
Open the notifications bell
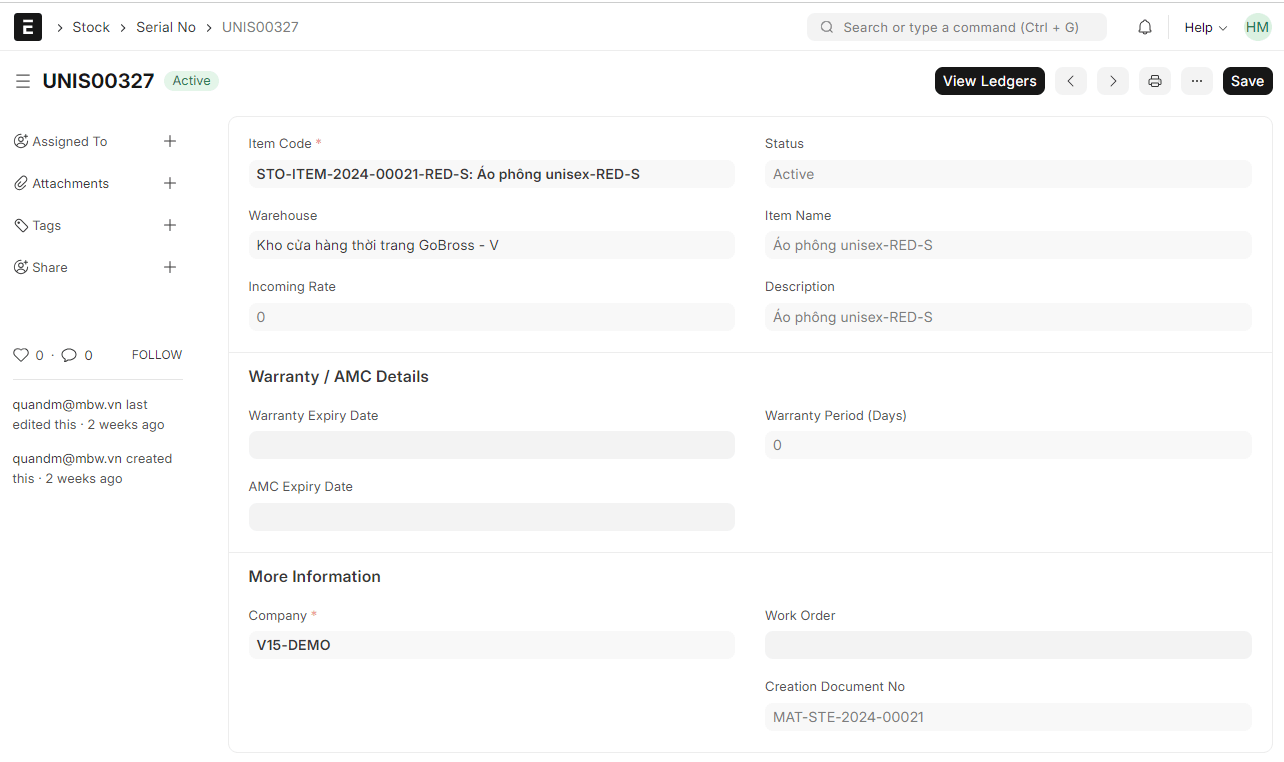coord(1145,27)
